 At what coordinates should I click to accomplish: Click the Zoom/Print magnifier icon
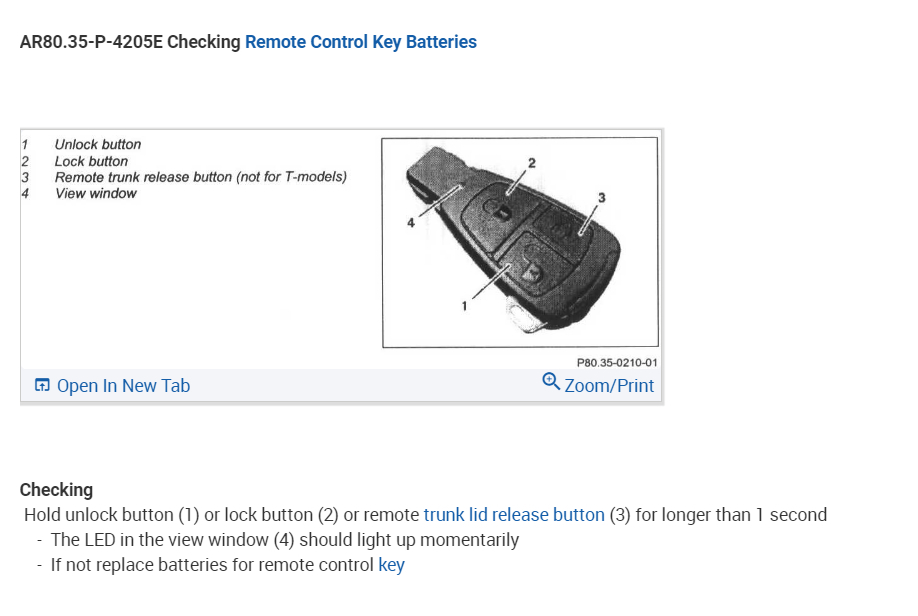point(550,381)
